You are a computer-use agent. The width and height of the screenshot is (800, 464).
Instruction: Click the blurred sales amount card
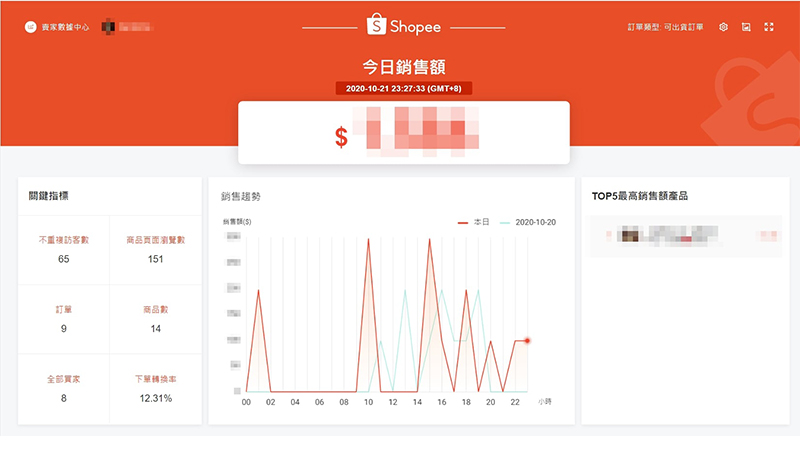(x=404, y=133)
